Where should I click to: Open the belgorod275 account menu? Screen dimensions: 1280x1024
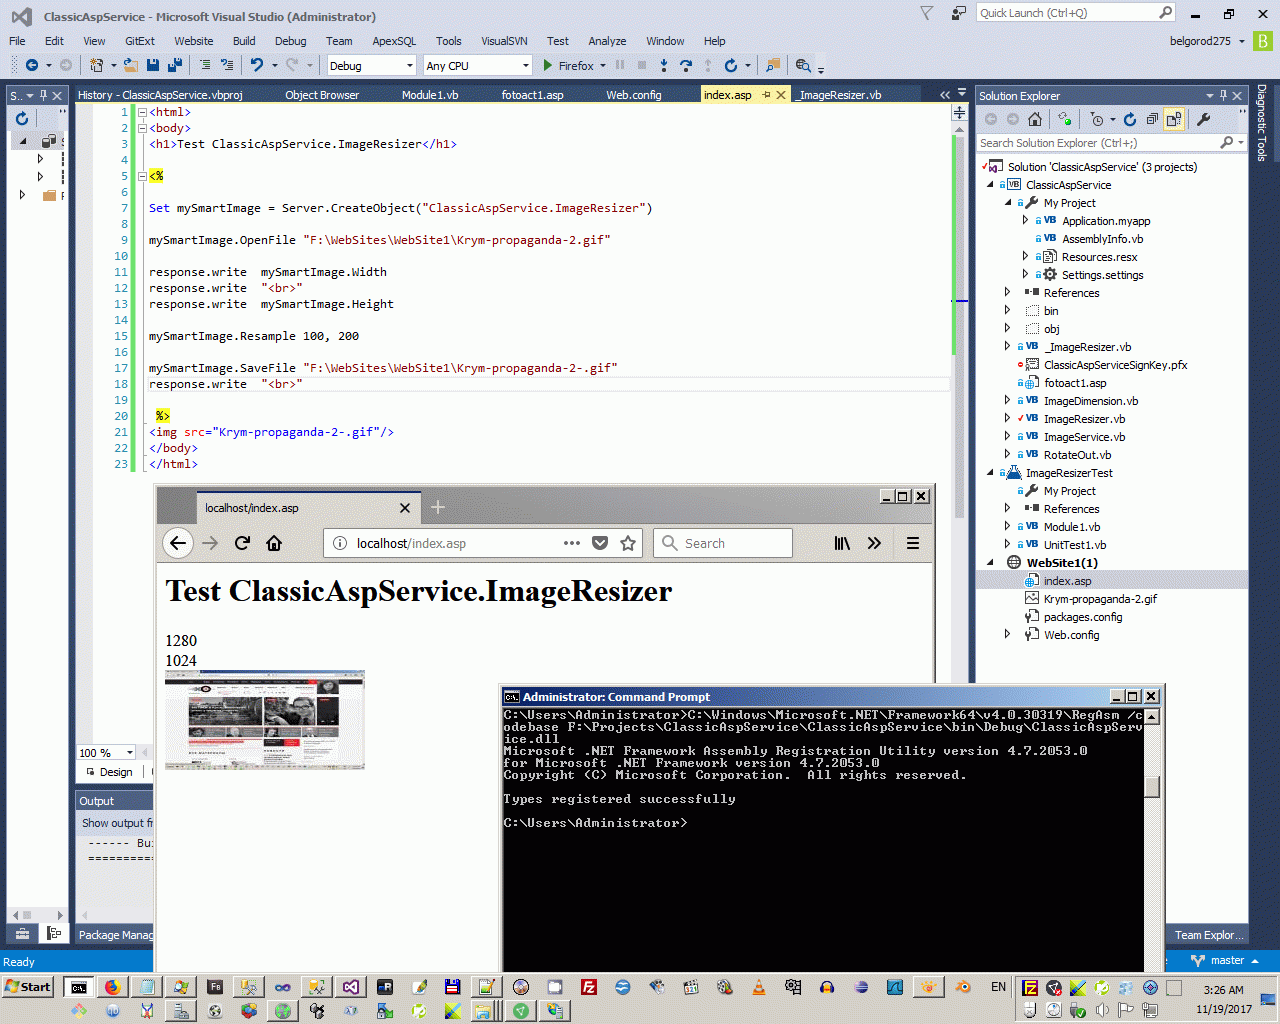point(1207,41)
